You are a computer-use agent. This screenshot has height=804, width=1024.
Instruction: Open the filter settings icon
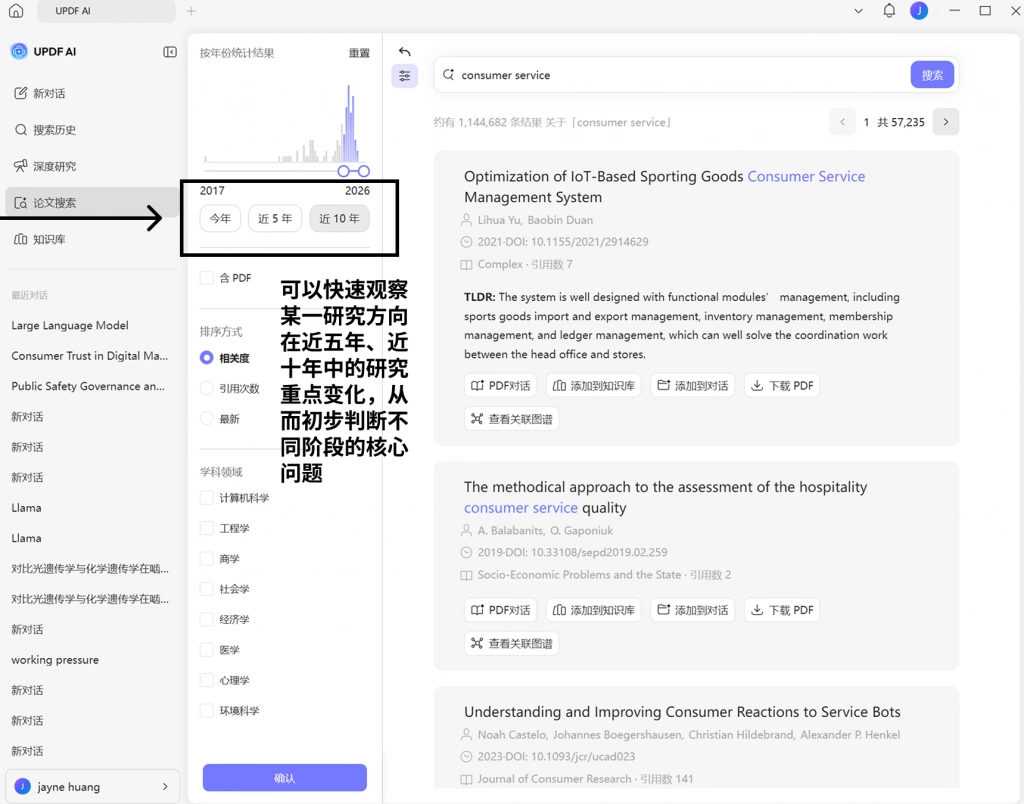tap(404, 76)
